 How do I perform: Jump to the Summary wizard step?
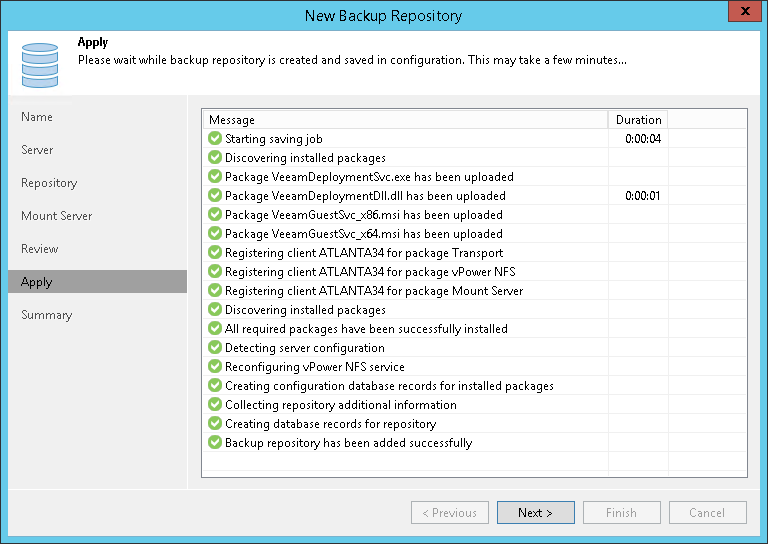tap(47, 315)
